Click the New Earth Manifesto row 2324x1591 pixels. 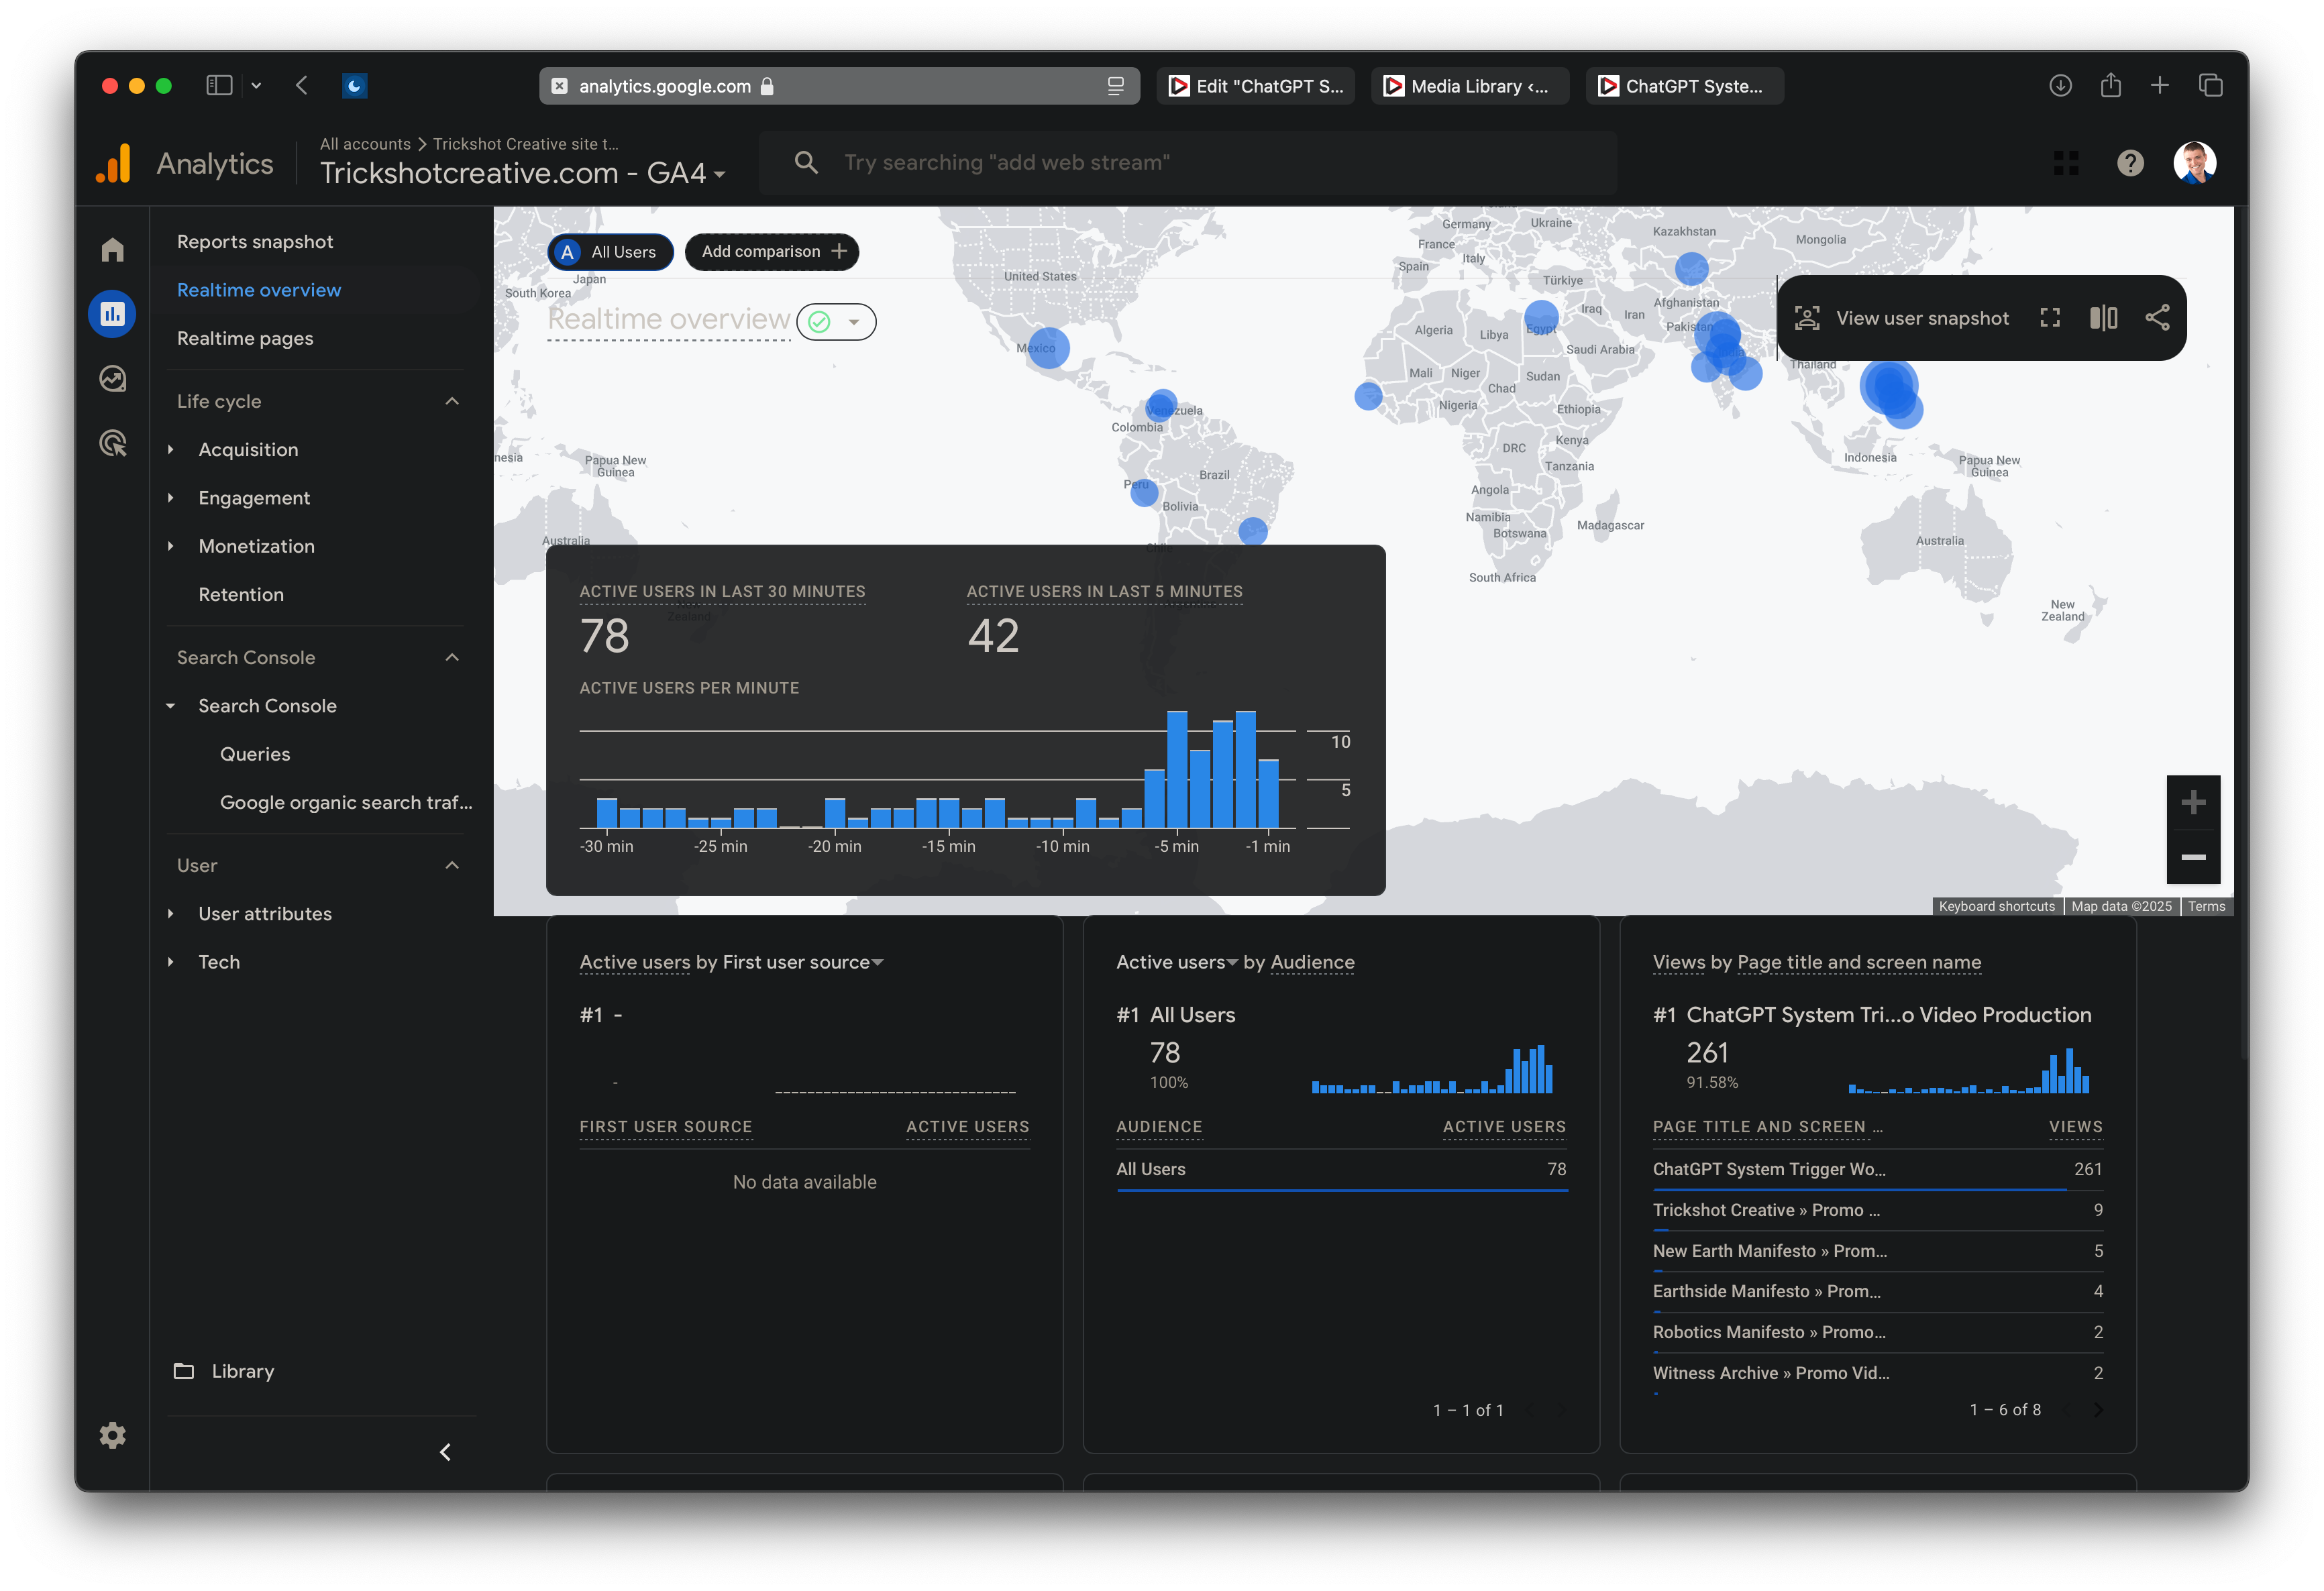tap(1877, 1251)
